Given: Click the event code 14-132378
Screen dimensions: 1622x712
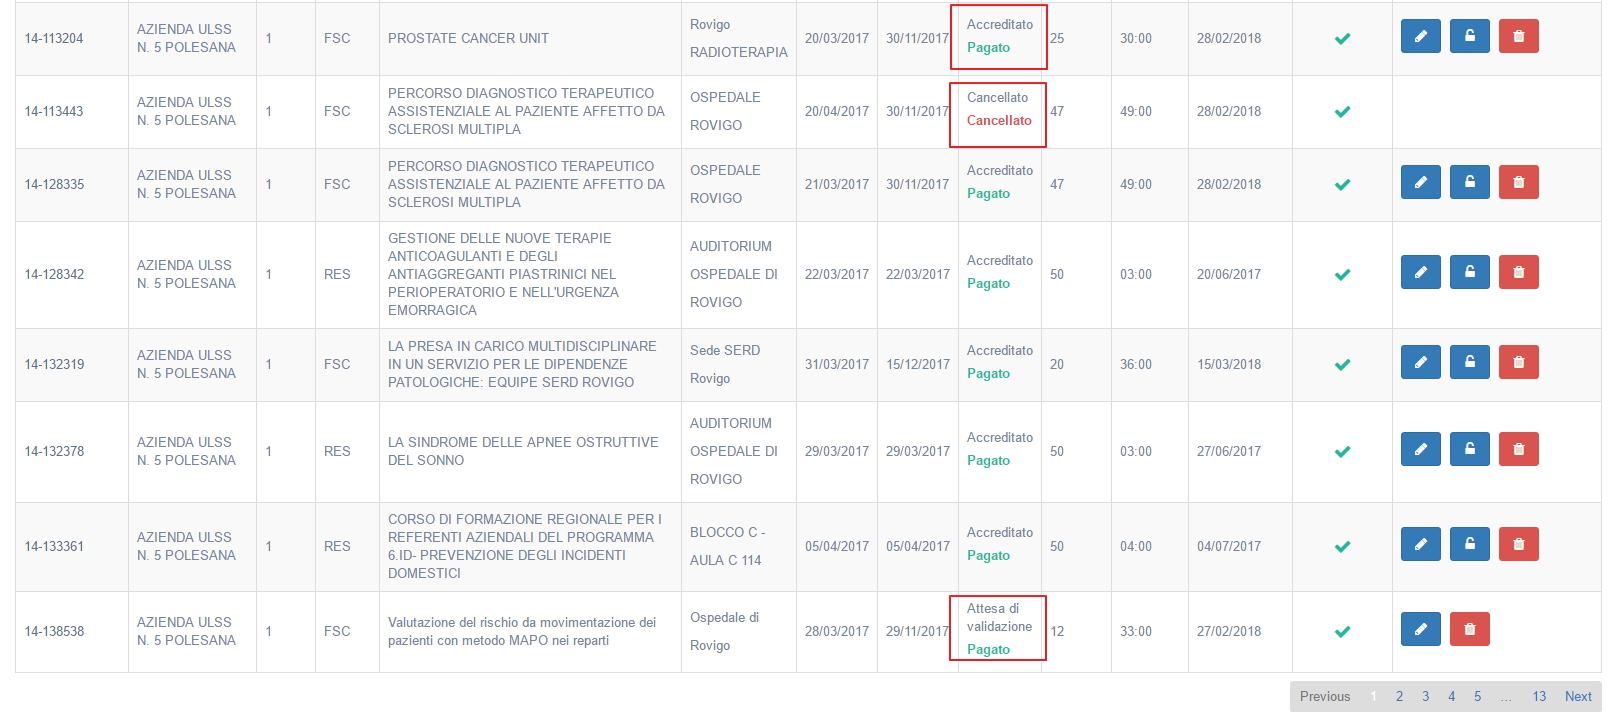Looking at the screenshot, I should [x=54, y=452].
